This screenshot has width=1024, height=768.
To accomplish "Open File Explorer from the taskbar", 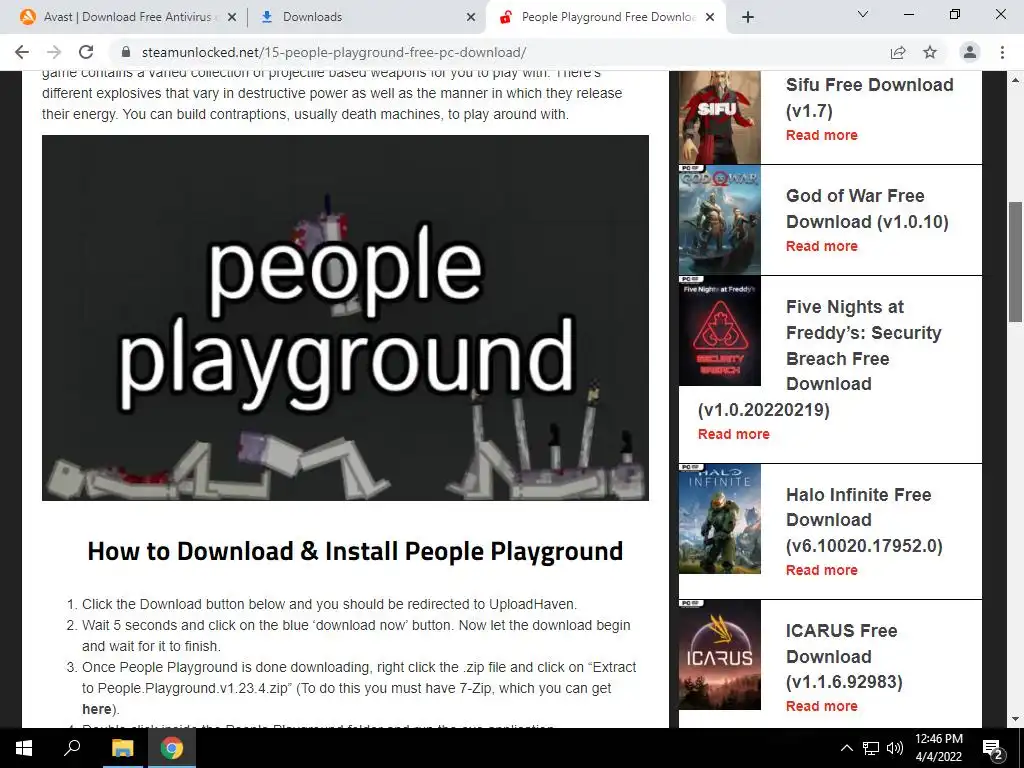I will [x=122, y=748].
